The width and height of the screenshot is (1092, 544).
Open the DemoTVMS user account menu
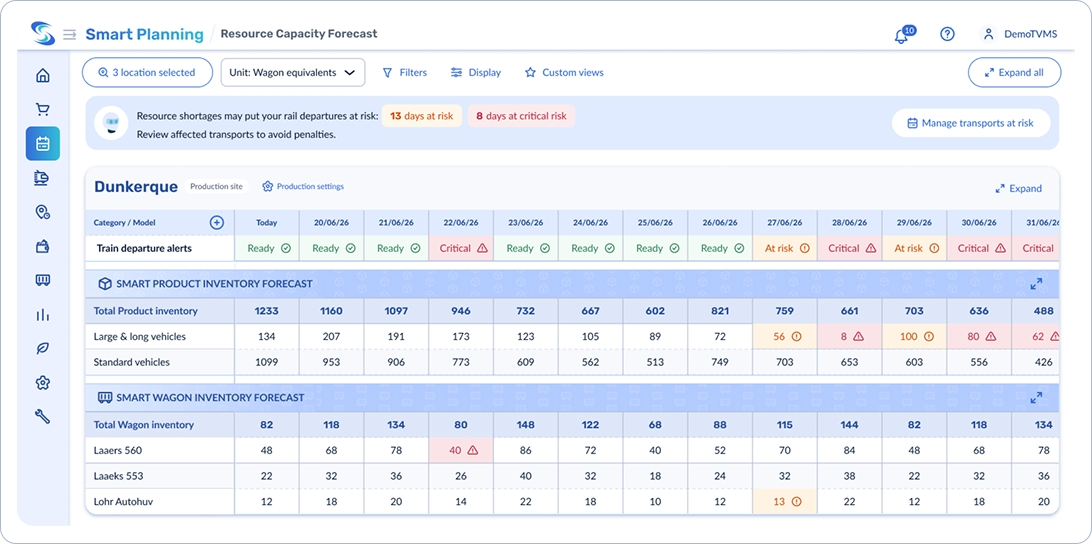coord(1020,34)
